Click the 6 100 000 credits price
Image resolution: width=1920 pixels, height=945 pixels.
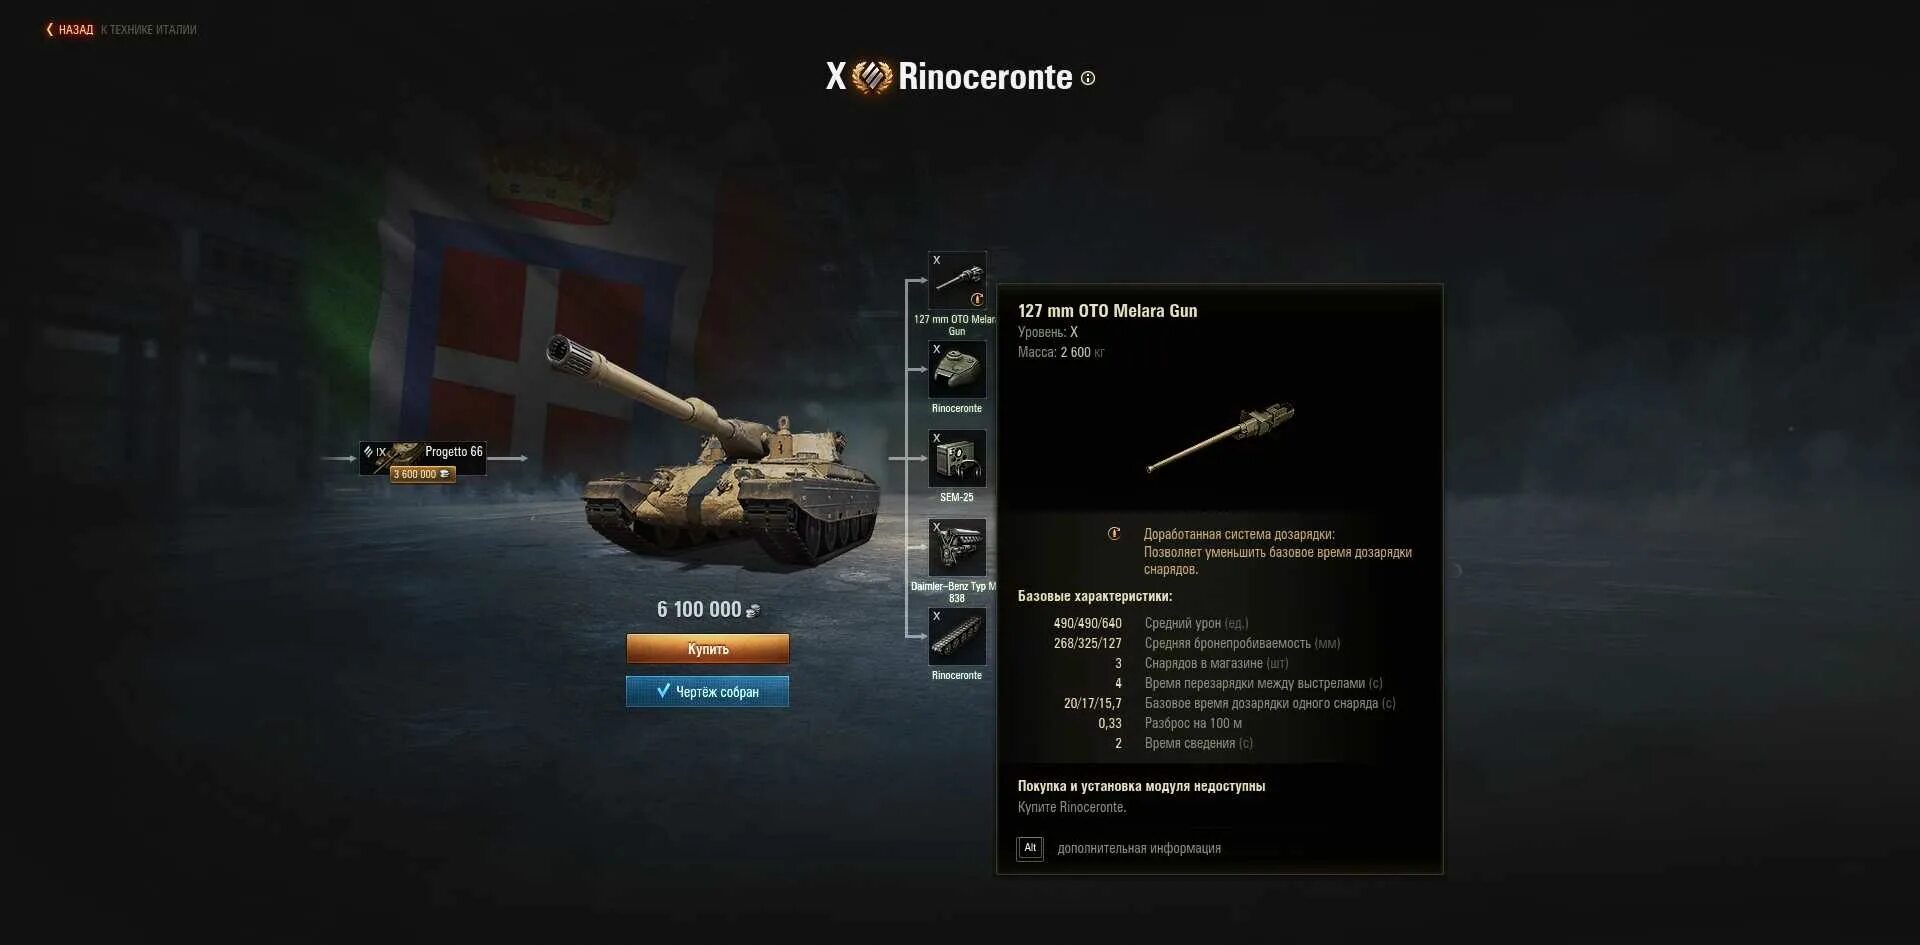[x=708, y=609]
